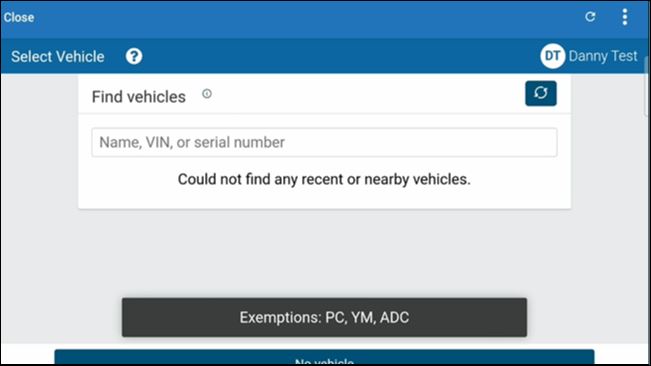Click the vertical scrollbar on the right edge
This screenshot has width=651, height=366.
coord(646,87)
